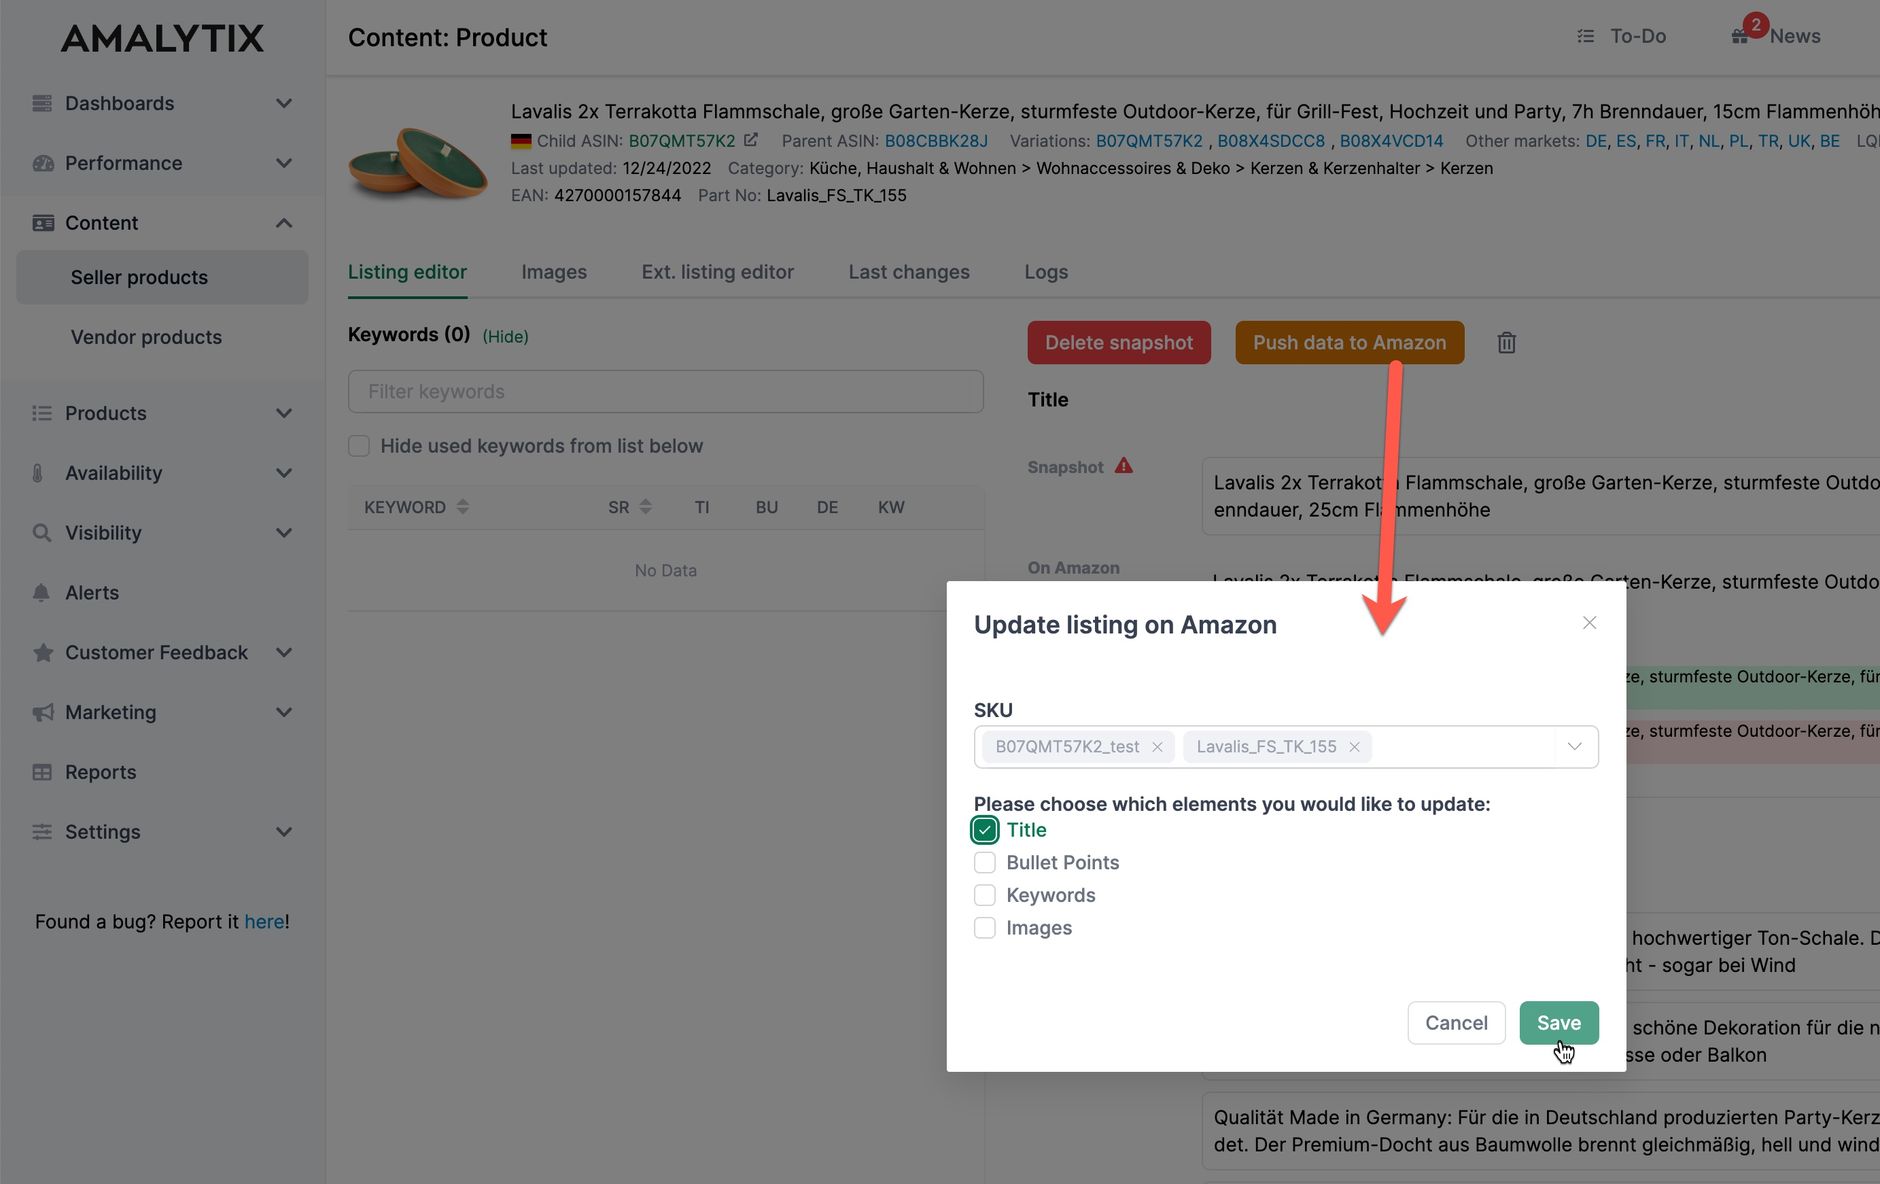Switch to the Logs tab
Viewport: 1880px width, 1184px height.
click(x=1046, y=272)
